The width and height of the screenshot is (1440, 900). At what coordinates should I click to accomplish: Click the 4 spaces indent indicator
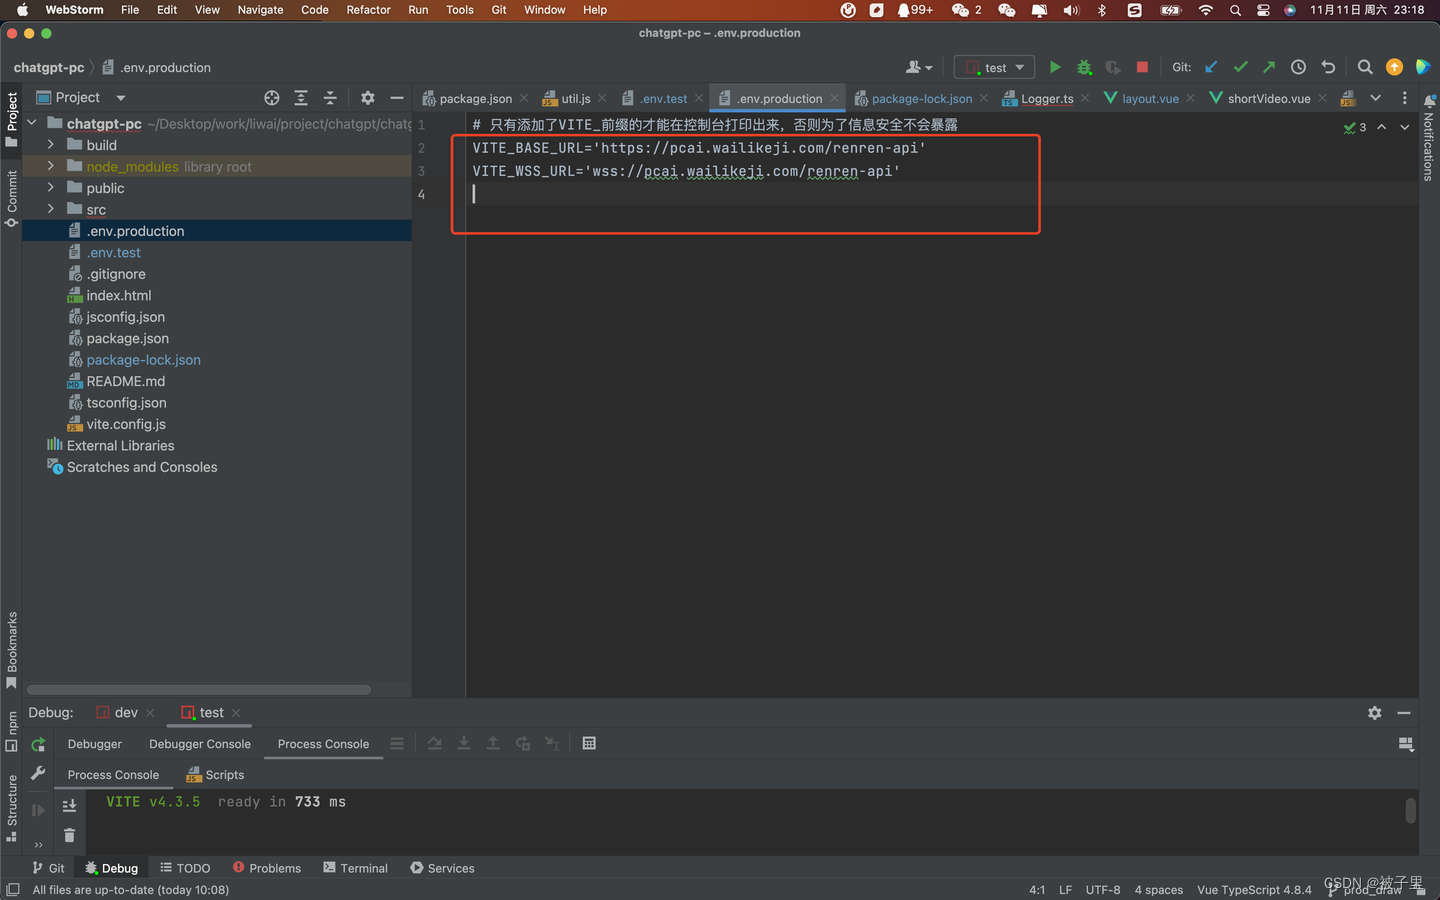tap(1158, 890)
